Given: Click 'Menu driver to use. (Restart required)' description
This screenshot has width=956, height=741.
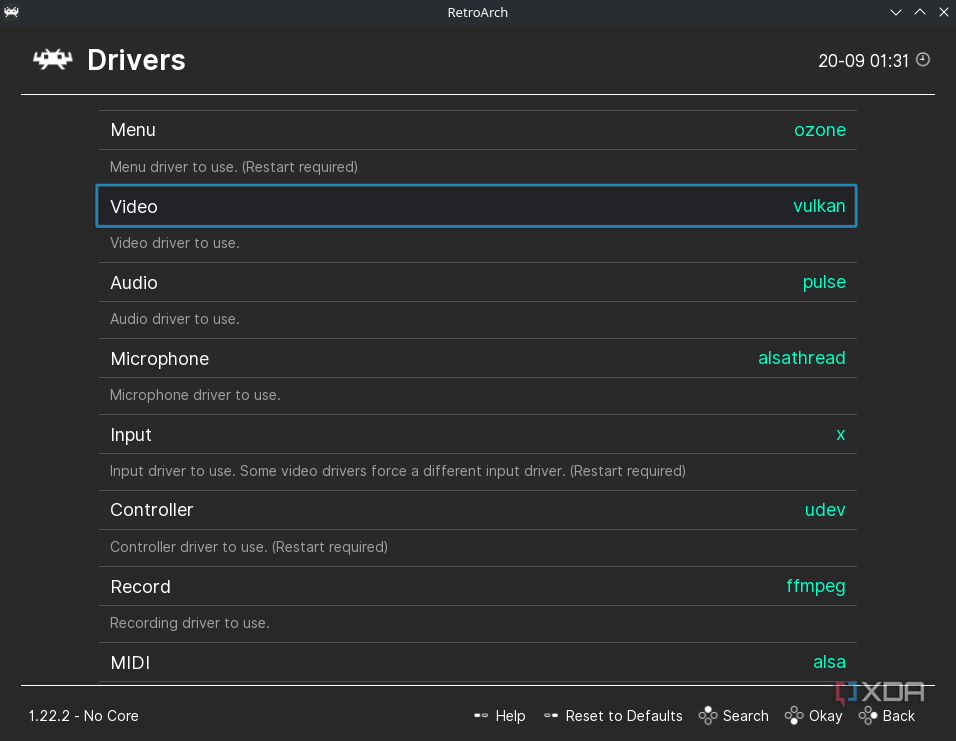Looking at the screenshot, I should click(x=234, y=166).
